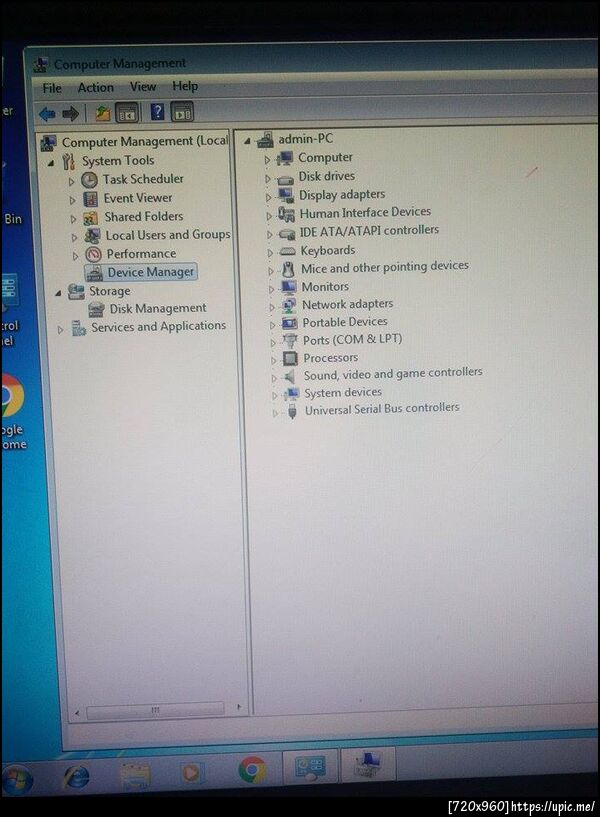The width and height of the screenshot is (600, 817).
Task: Select the Shared Folders icon
Action: [x=91, y=218]
